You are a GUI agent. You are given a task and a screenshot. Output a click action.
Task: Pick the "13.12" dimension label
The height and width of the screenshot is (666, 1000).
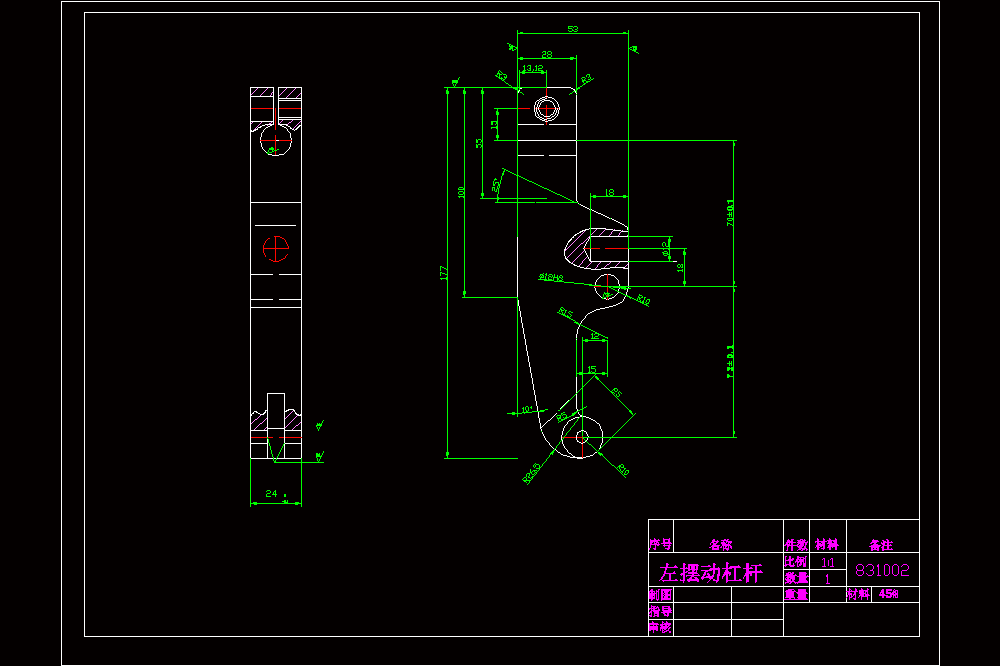(533, 68)
